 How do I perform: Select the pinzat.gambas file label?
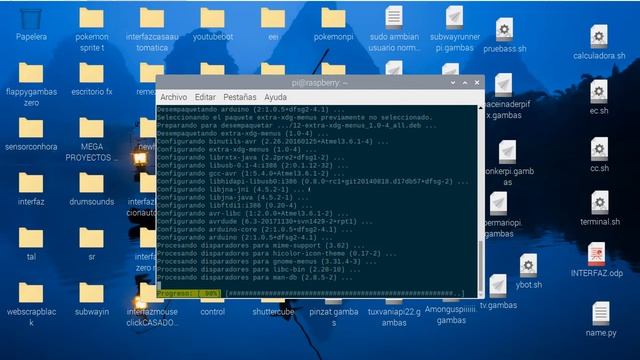[333, 317]
